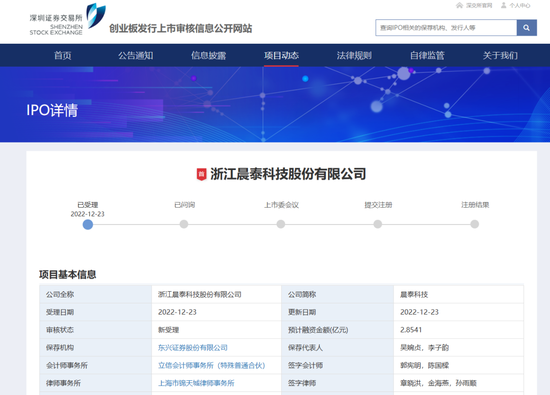Select the 已问询 timeline dot
Image resolution: width=550 pixels, height=395 pixels.
[184, 224]
